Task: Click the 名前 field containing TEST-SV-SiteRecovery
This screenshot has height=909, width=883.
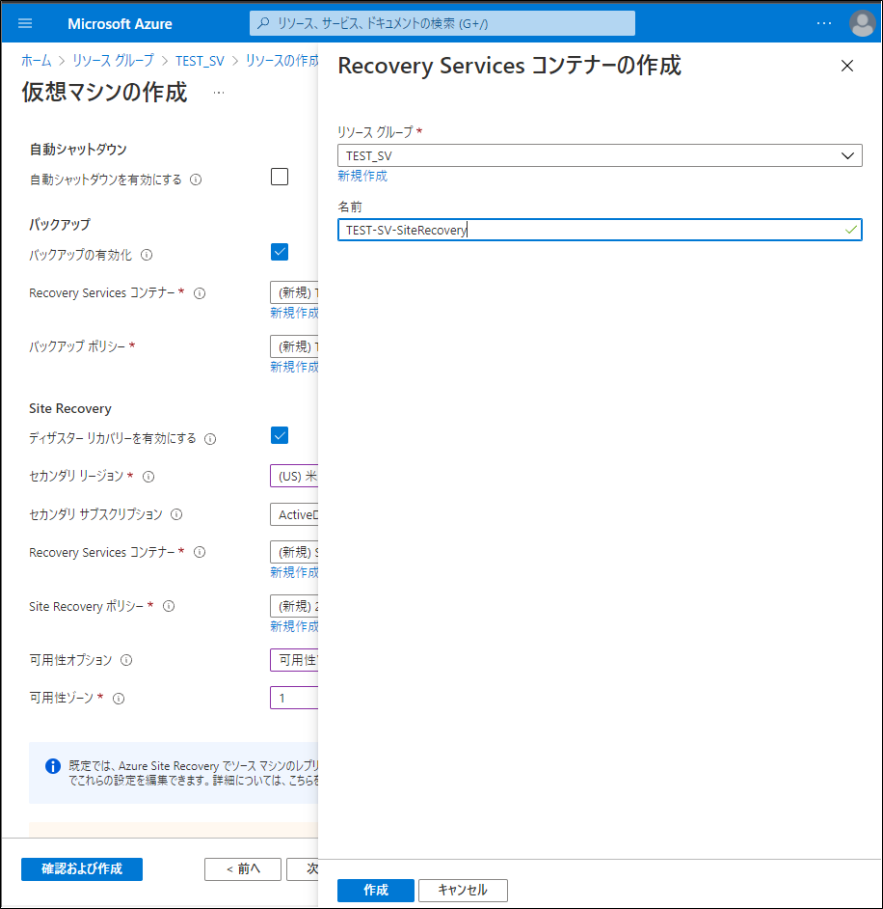Action: coord(599,230)
